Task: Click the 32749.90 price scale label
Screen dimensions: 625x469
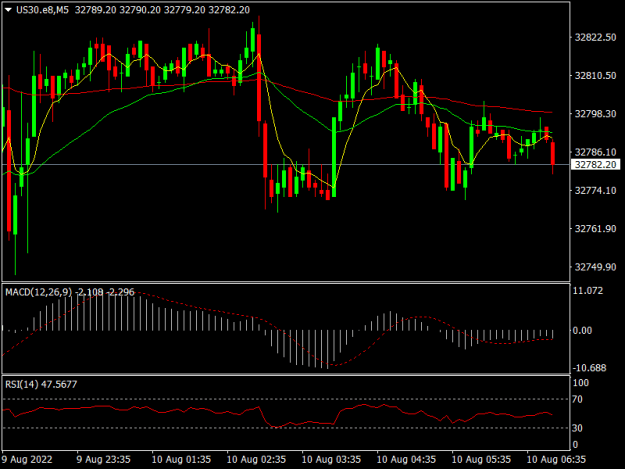Action: click(x=595, y=267)
